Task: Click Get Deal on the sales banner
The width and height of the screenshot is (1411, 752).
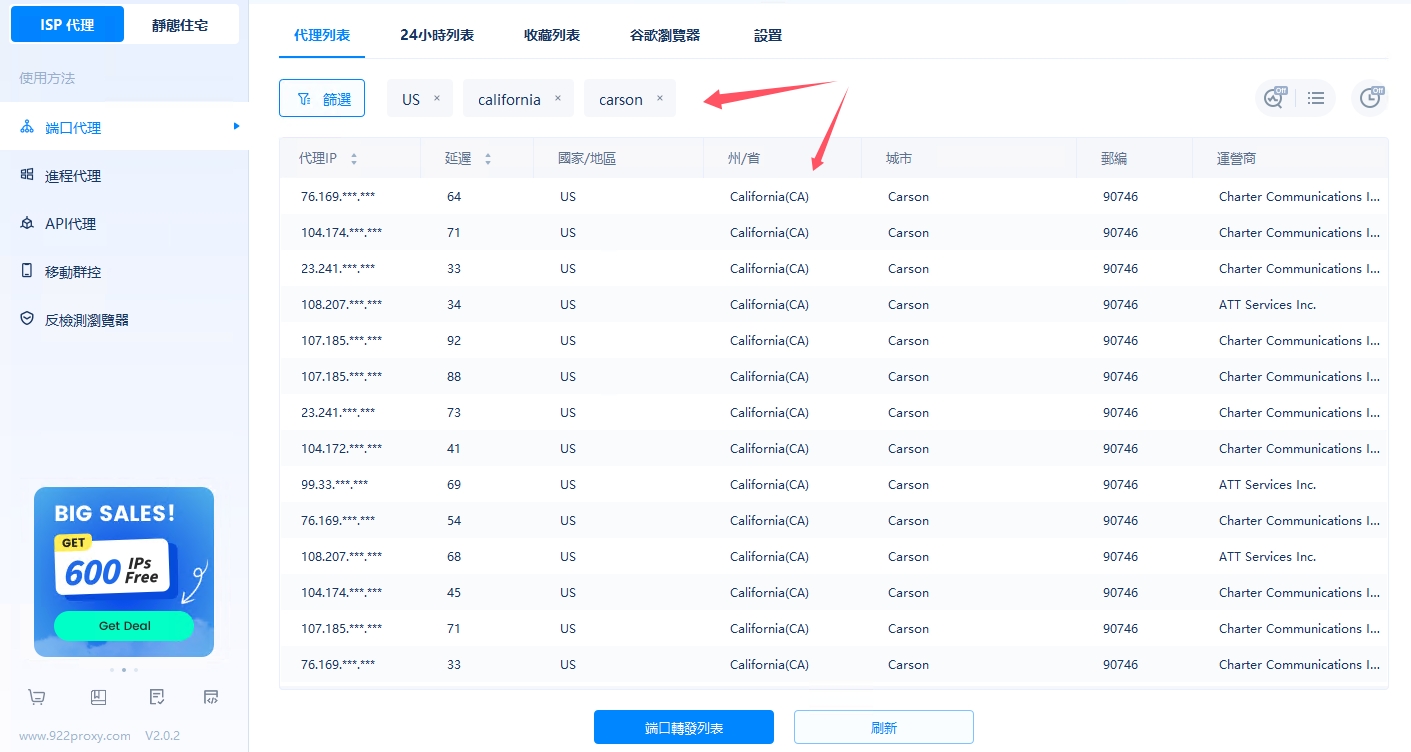Action: click(124, 625)
